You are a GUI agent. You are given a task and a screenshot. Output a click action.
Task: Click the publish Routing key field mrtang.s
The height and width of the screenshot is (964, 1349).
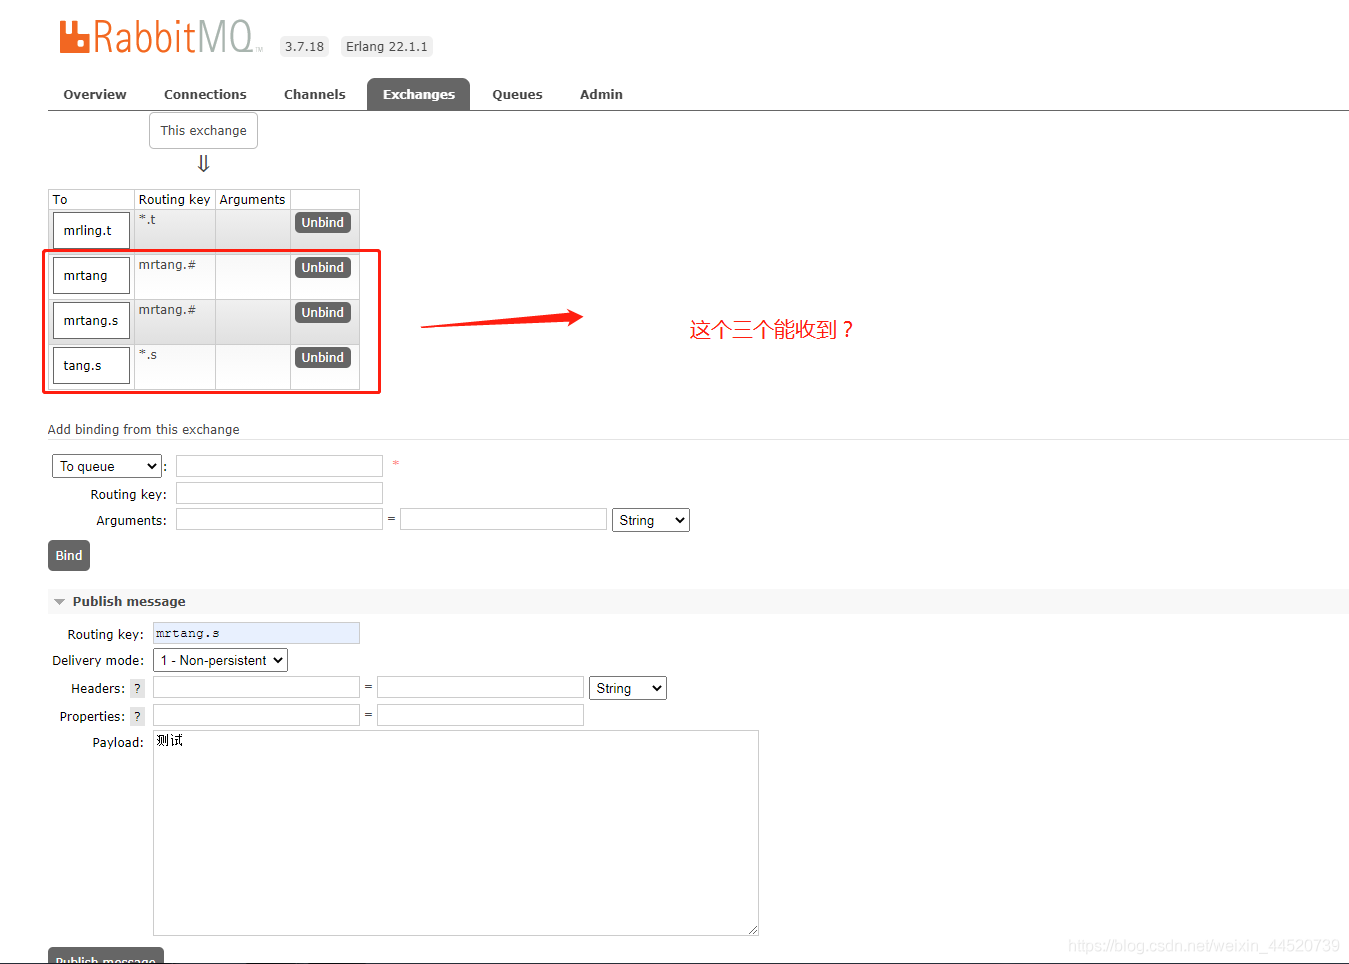pos(256,633)
